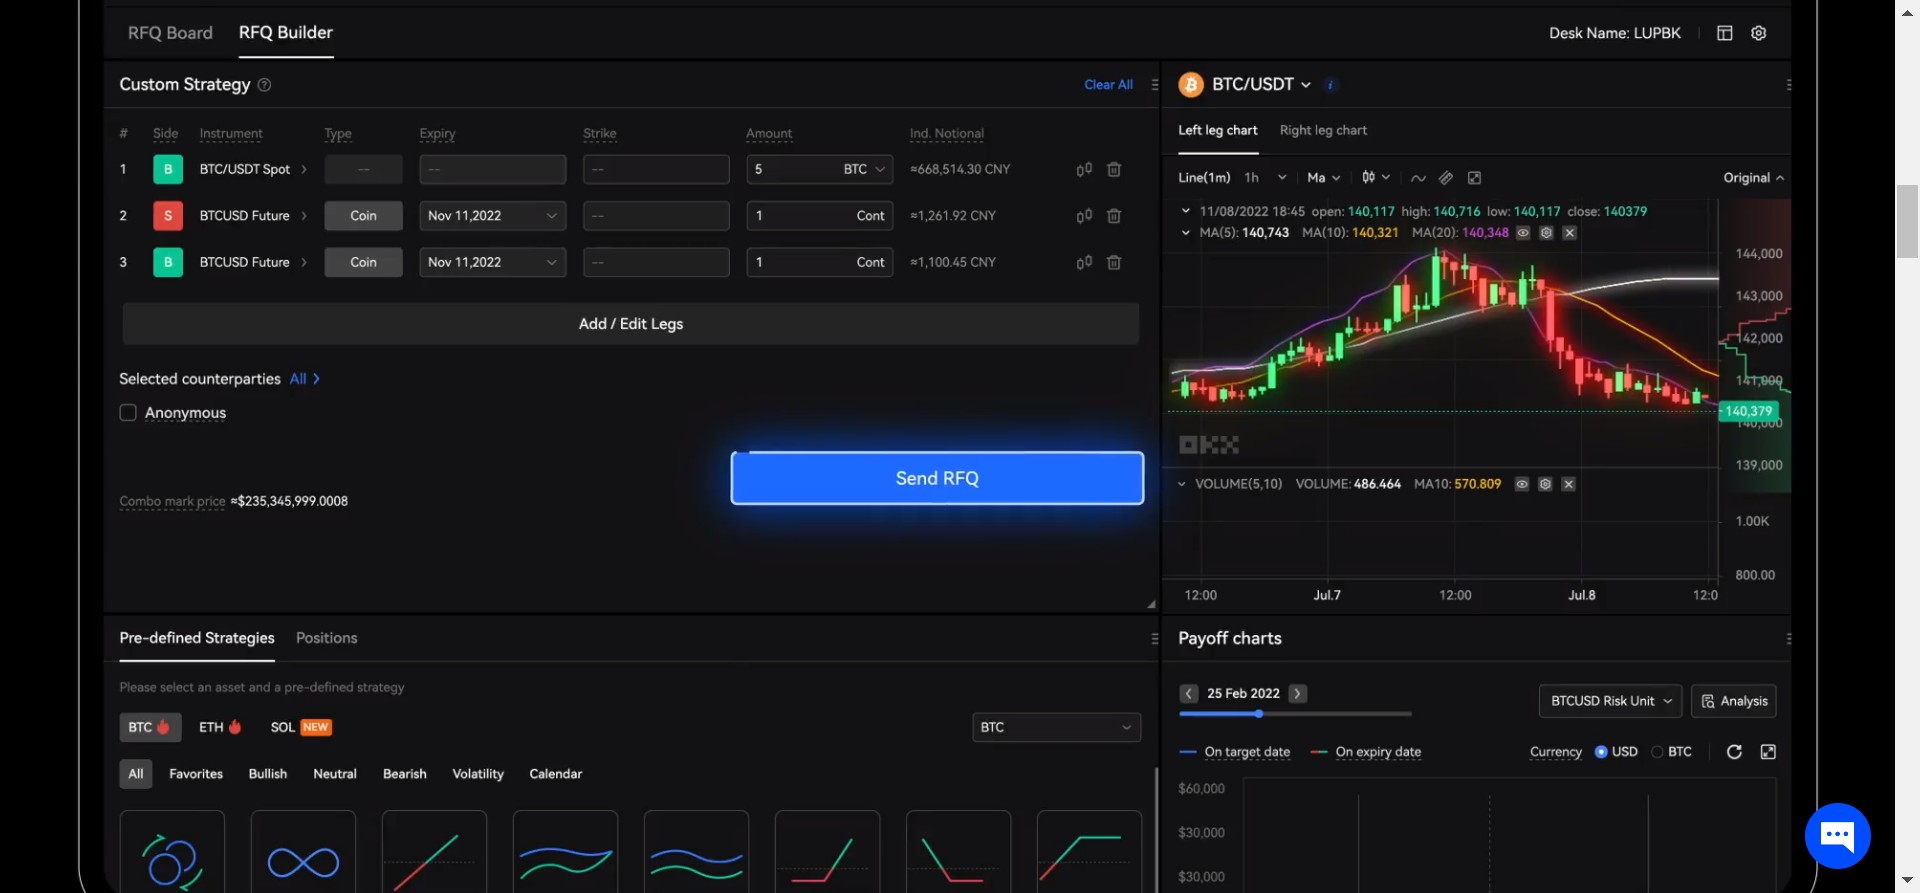Click the payoff target date slider handle
Viewport: 1920px width, 893px height.
1258,714
